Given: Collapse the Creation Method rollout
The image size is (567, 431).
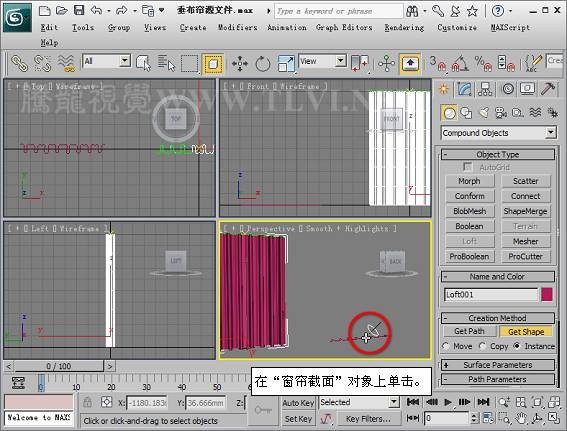Looking at the screenshot, I should 498,318.
